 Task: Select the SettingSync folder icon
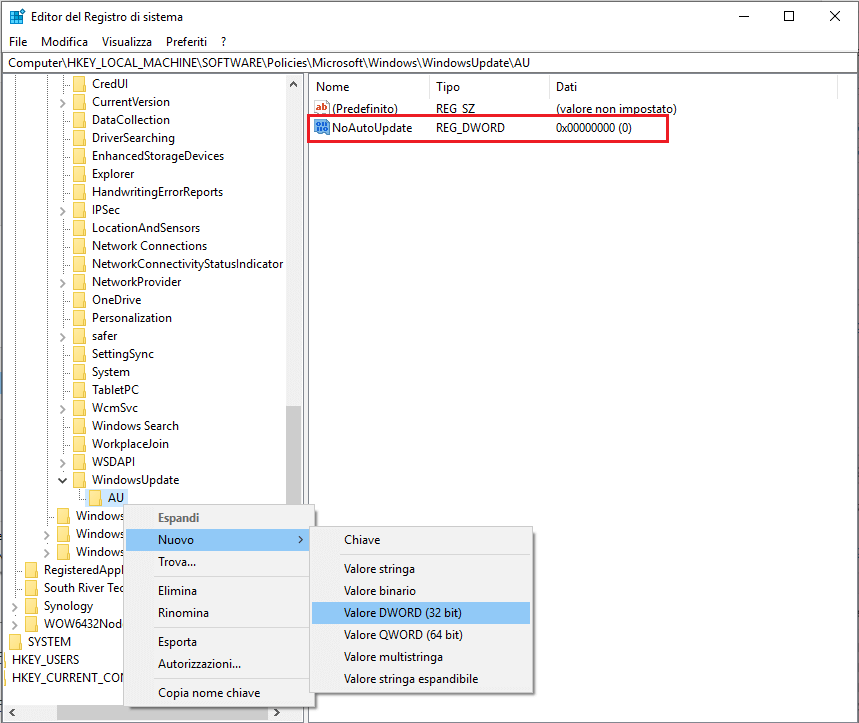[x=79, y=354]
